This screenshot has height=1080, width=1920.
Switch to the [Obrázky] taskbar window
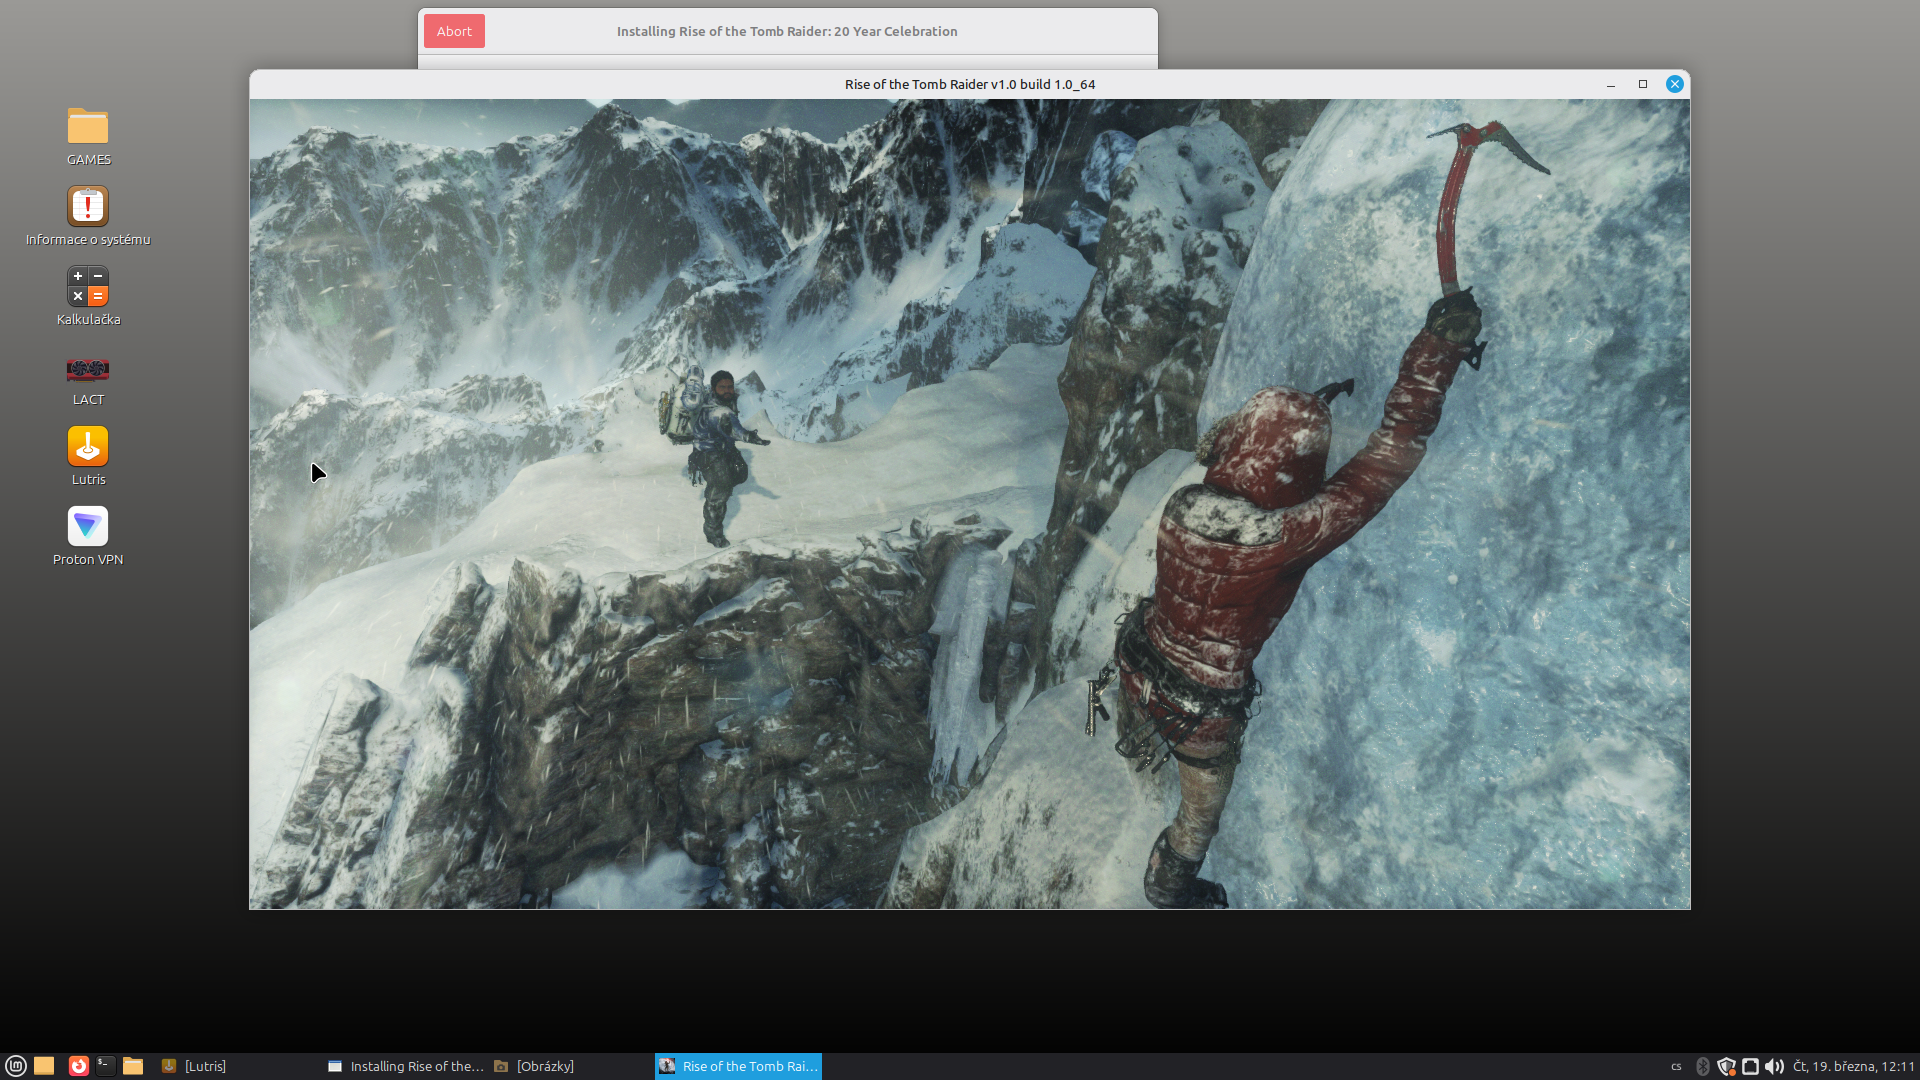(x=545, y=1066)
